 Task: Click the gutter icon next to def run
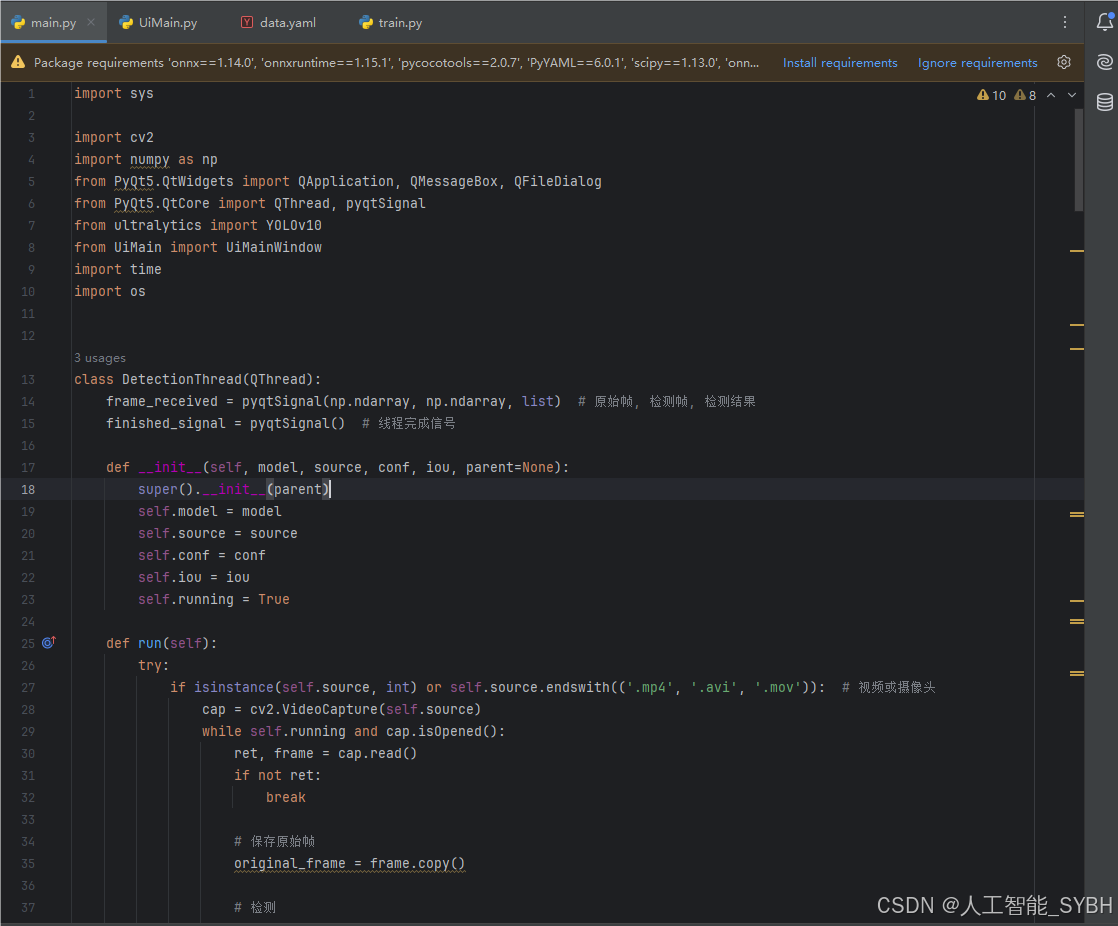pos(47,642)
